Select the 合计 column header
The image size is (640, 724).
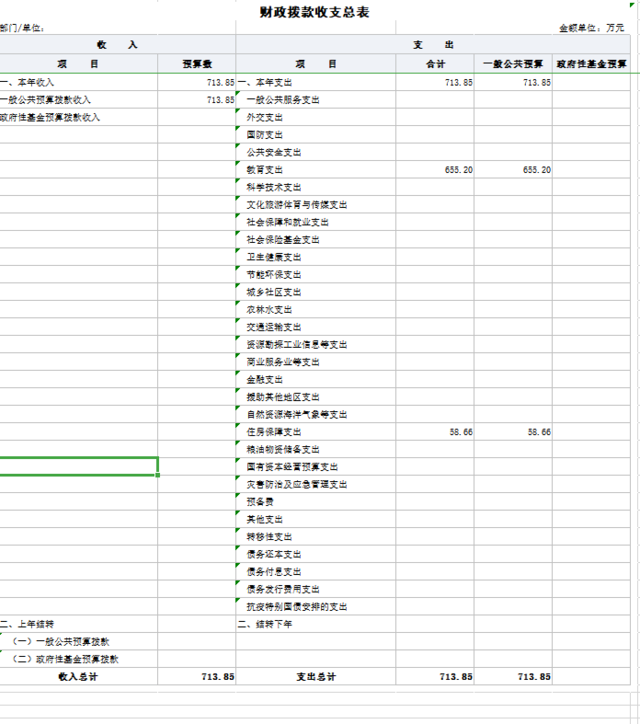click(435, 64)
